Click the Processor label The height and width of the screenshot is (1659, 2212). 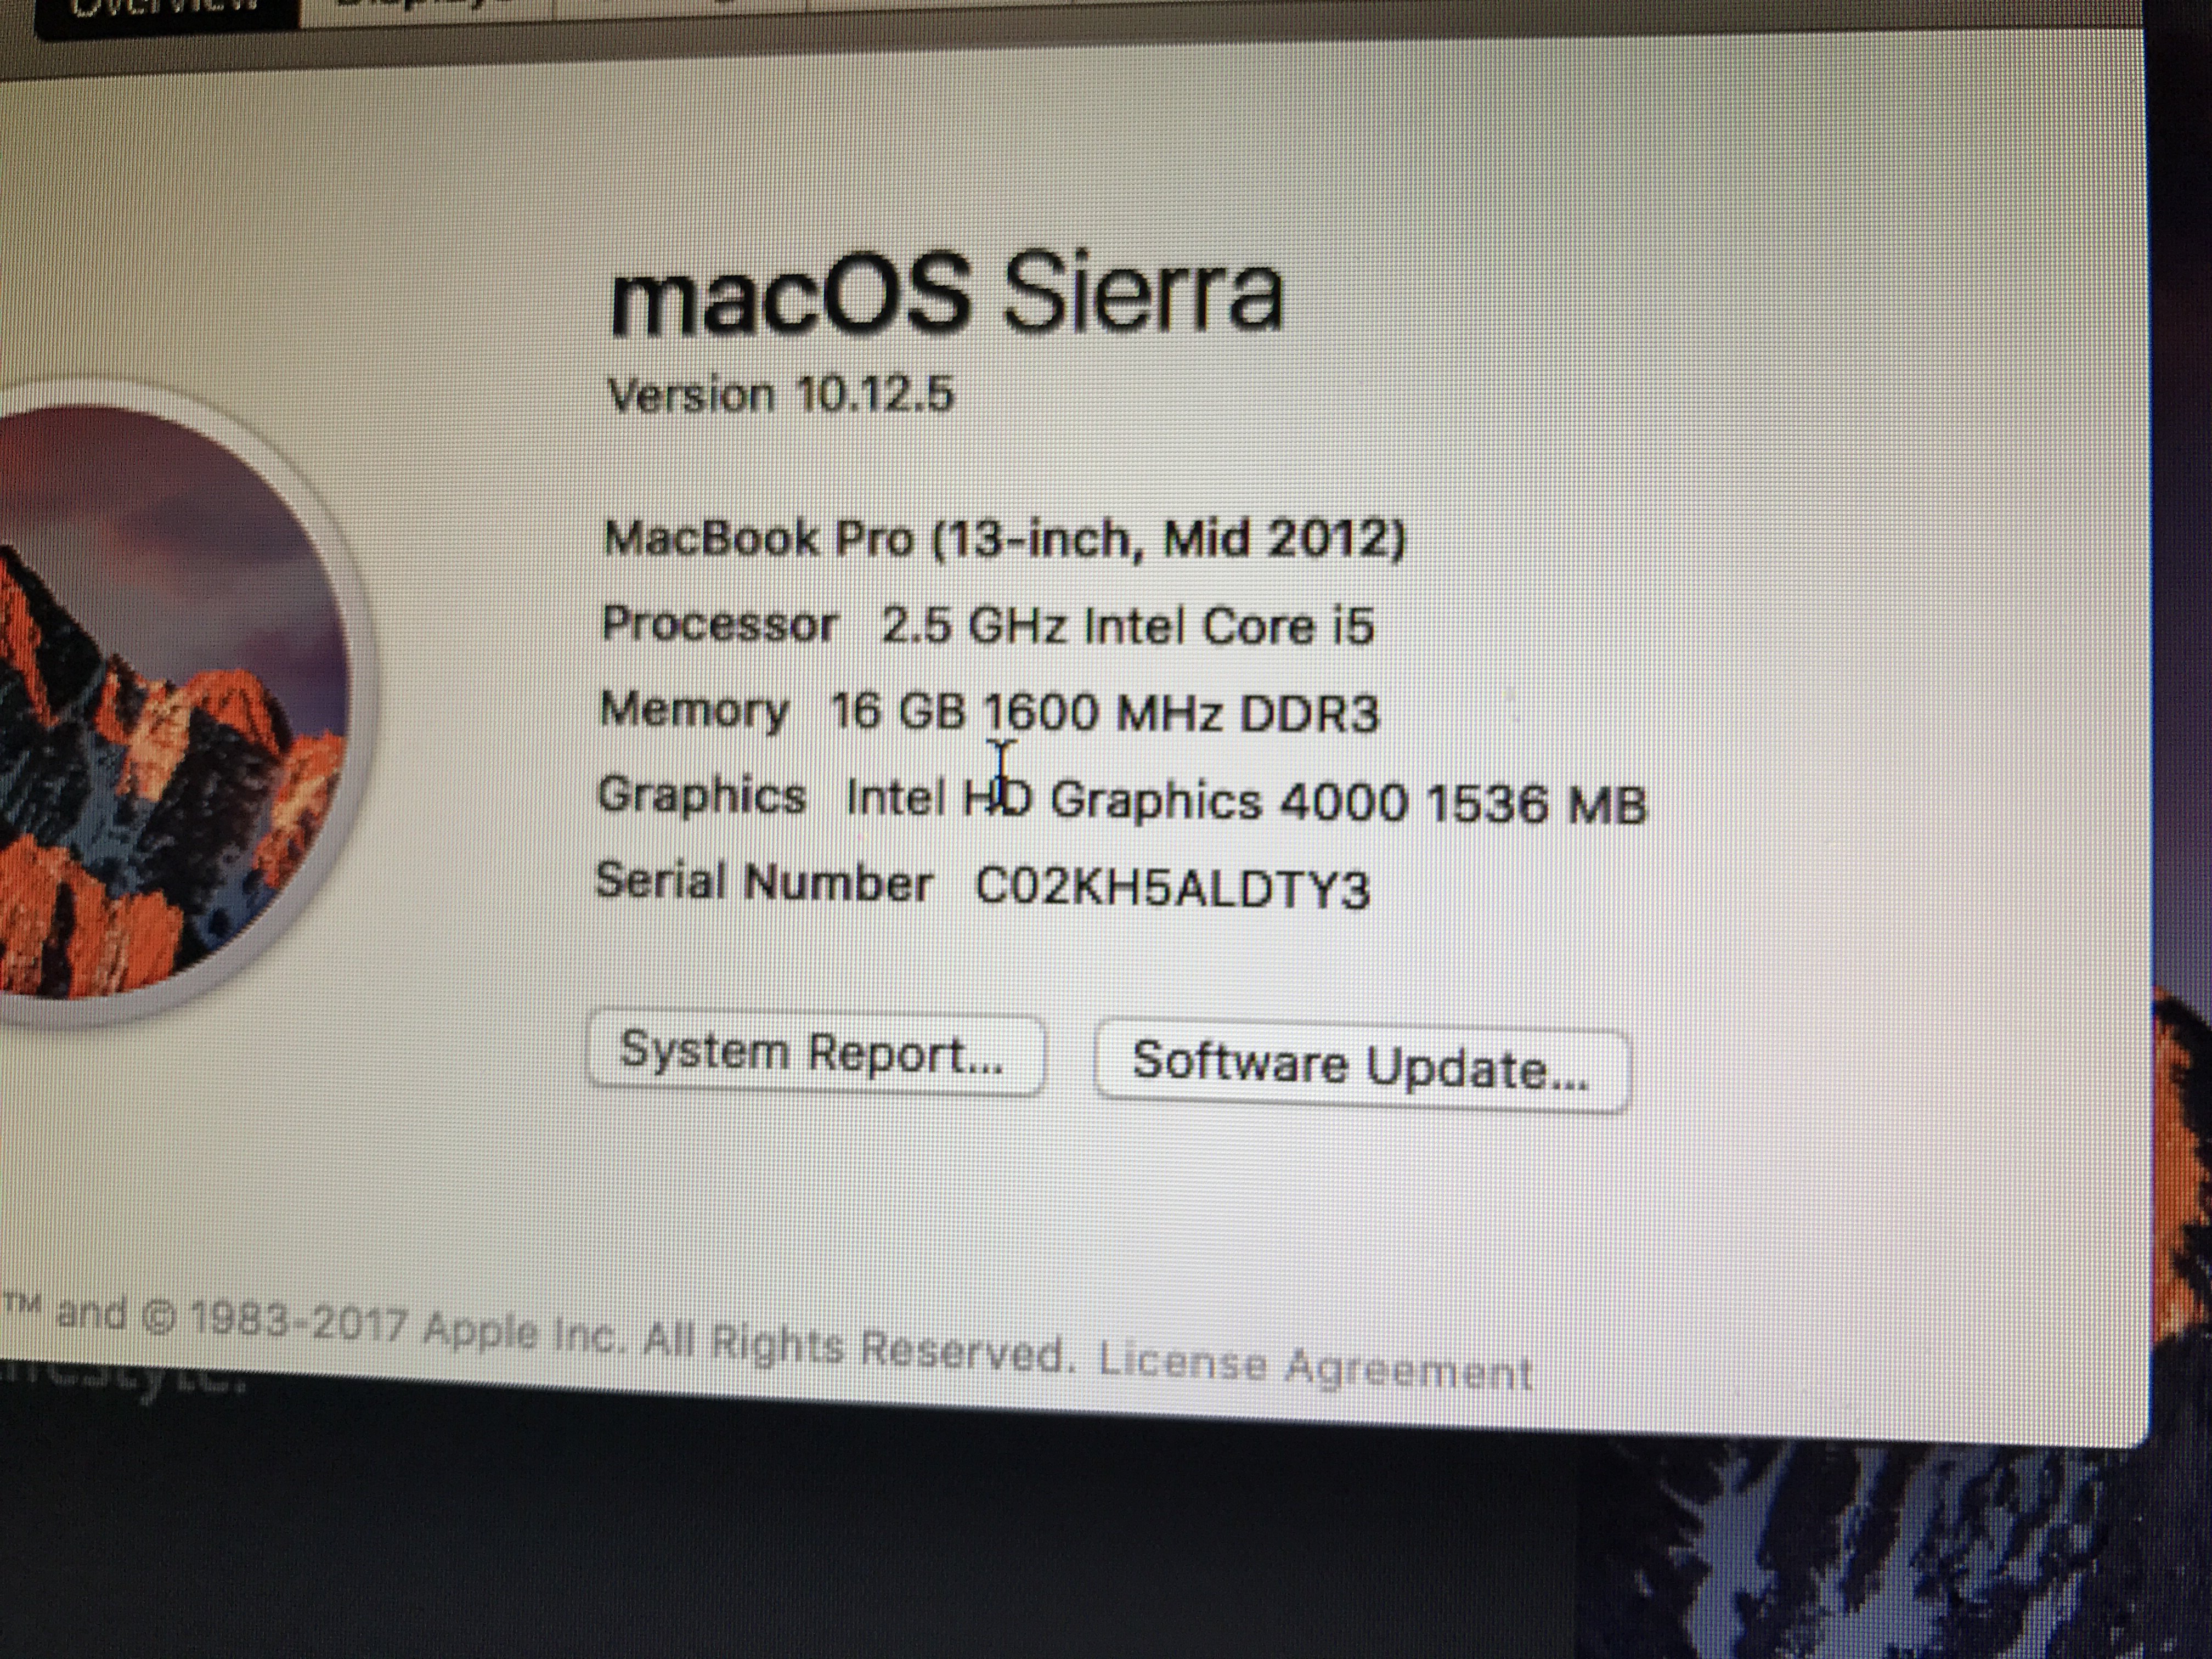719,623
